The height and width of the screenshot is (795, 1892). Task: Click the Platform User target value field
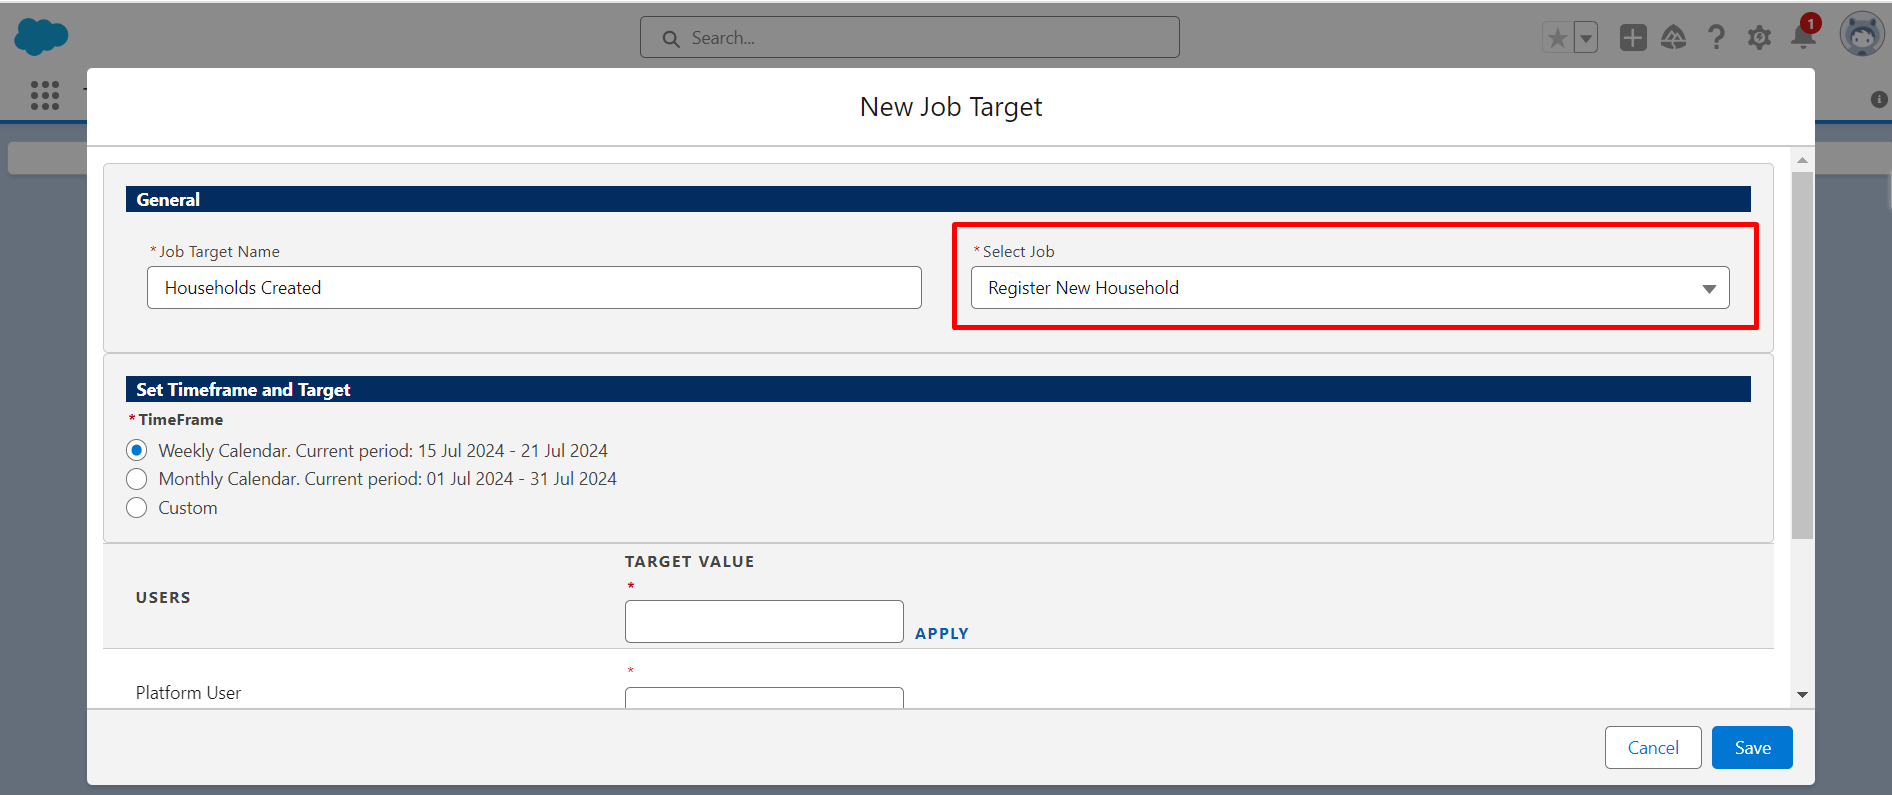pos(764,697)
